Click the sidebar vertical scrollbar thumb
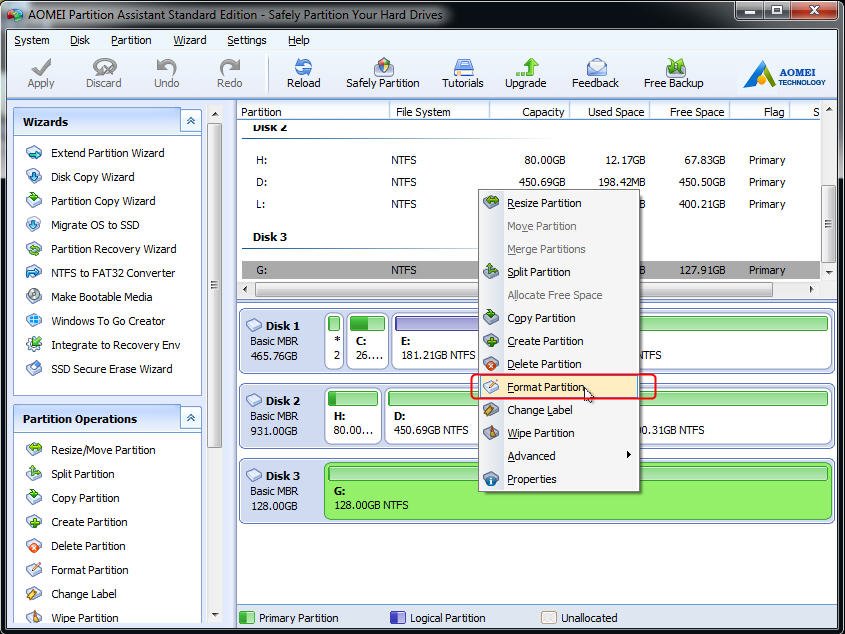 click(214, 285)
